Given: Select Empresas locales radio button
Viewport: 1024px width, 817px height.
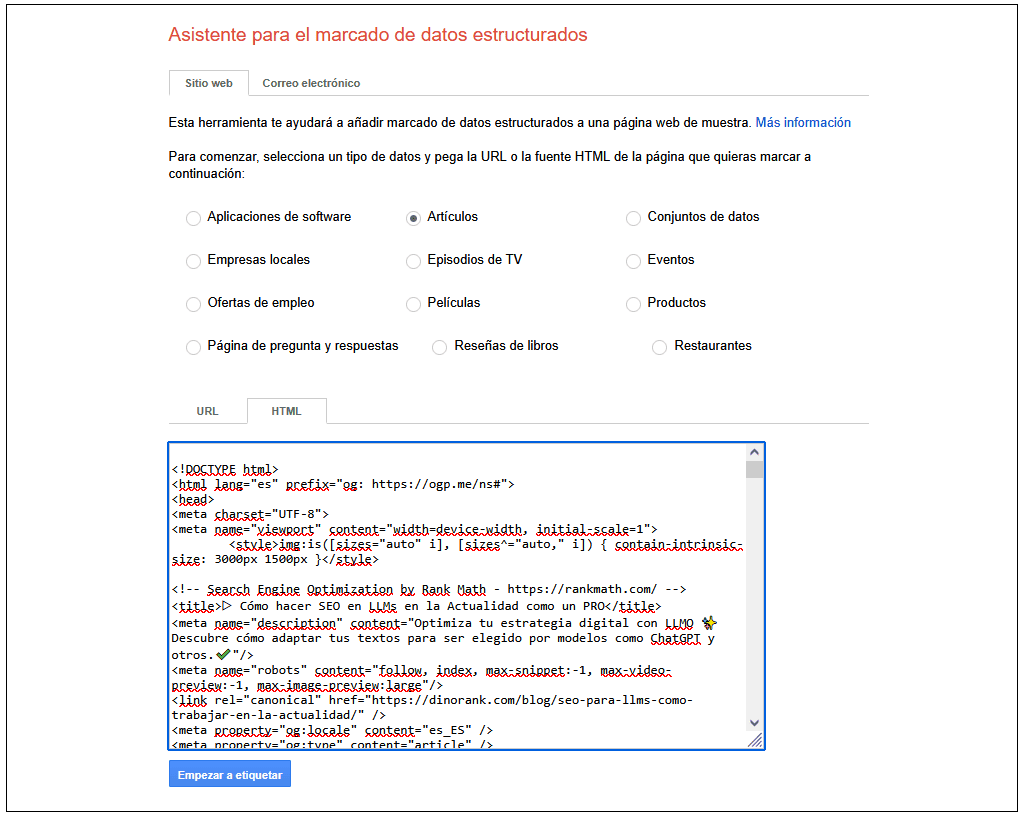Looking at the screenshot, I should pyautogui.click(x=193, y=261).
